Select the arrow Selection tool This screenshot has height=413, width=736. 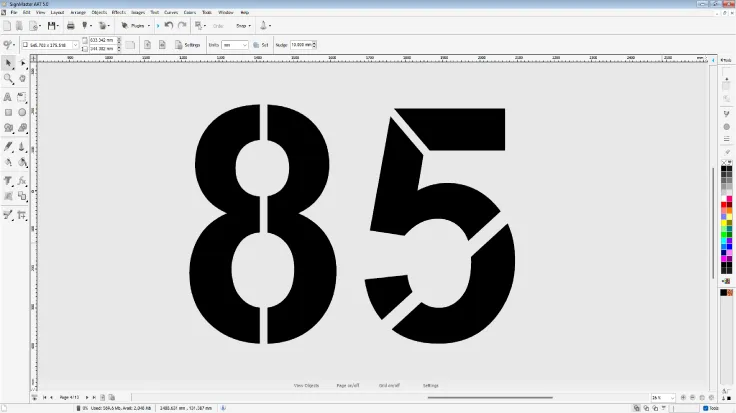point(8,63)
